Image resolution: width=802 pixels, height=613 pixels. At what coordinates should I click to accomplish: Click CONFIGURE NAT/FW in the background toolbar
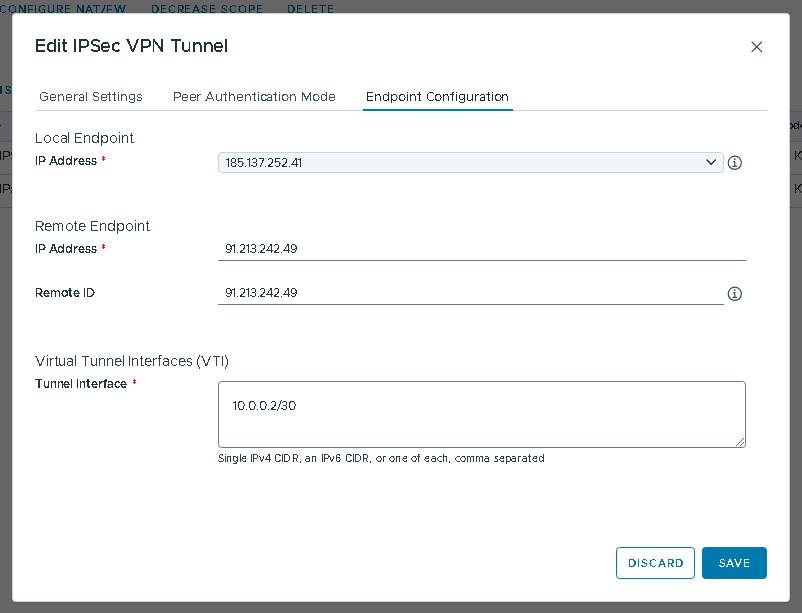pos(64,9)
